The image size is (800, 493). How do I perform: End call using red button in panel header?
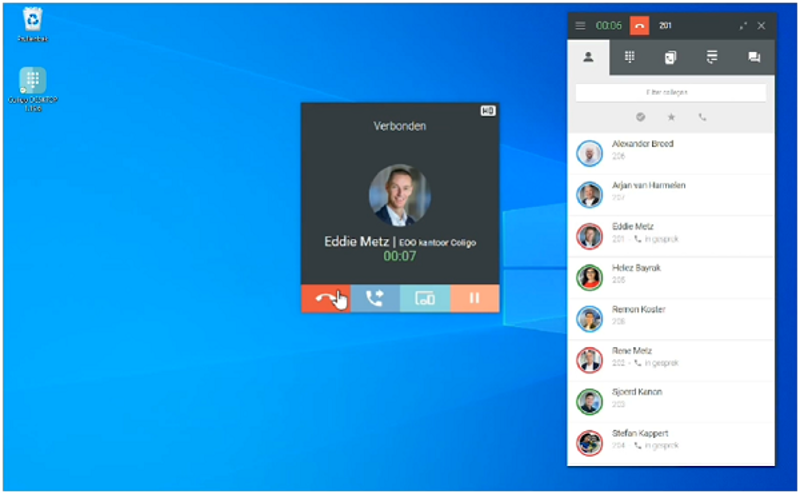pos(639,26)
